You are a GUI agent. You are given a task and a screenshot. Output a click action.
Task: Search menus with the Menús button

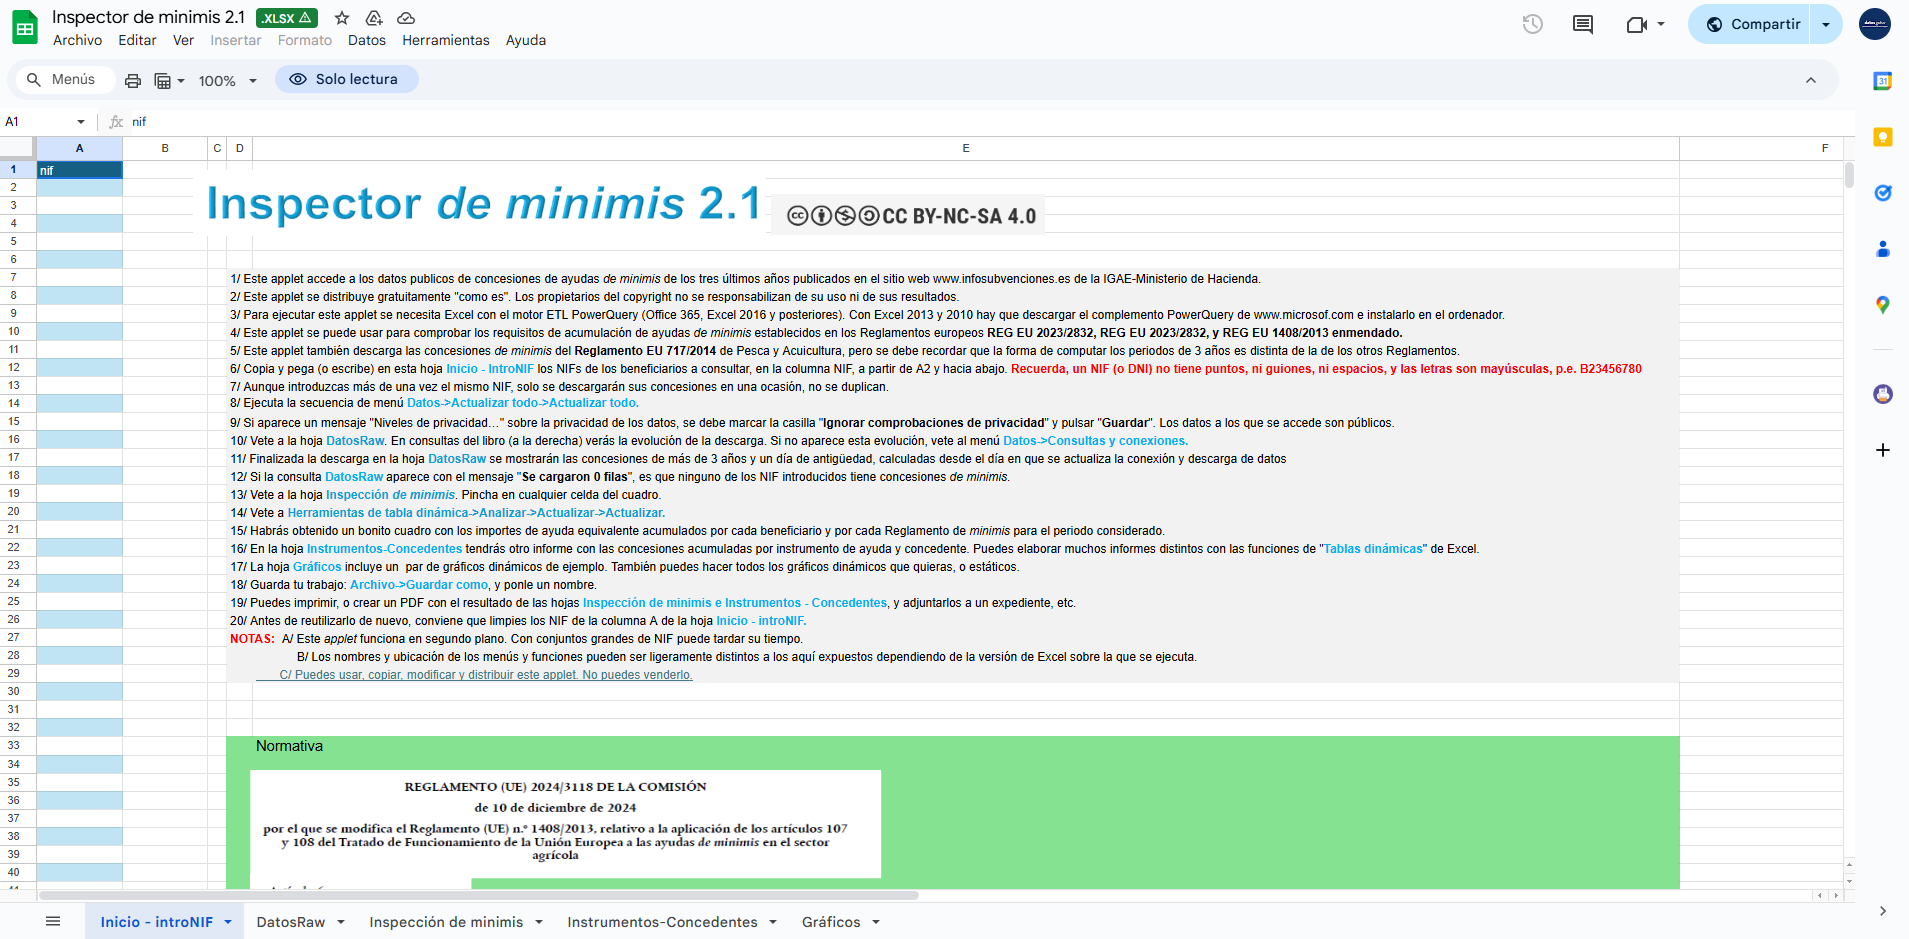[x=62, y=79]
